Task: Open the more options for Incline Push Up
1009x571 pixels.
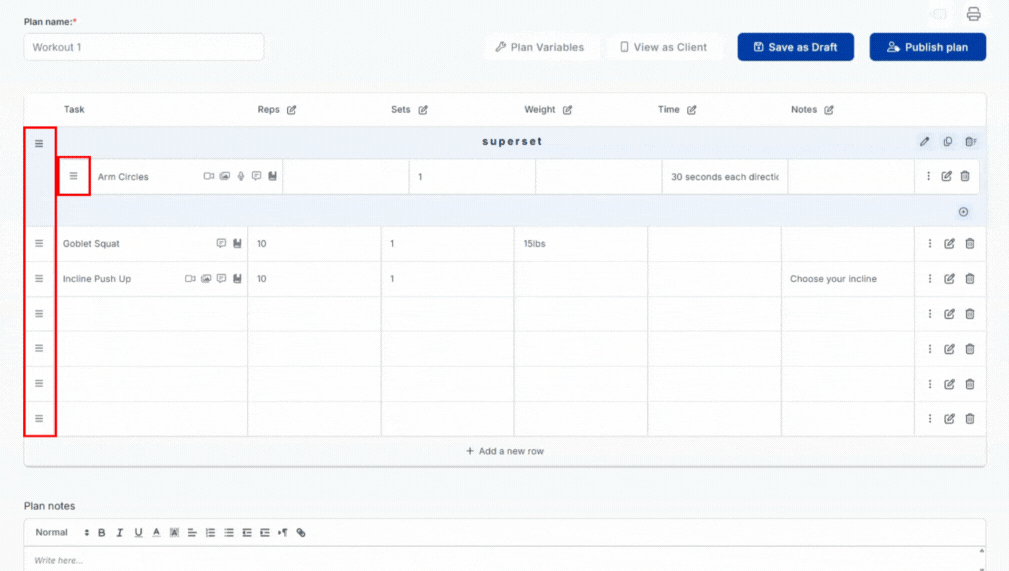Action: tap(930, 279)
